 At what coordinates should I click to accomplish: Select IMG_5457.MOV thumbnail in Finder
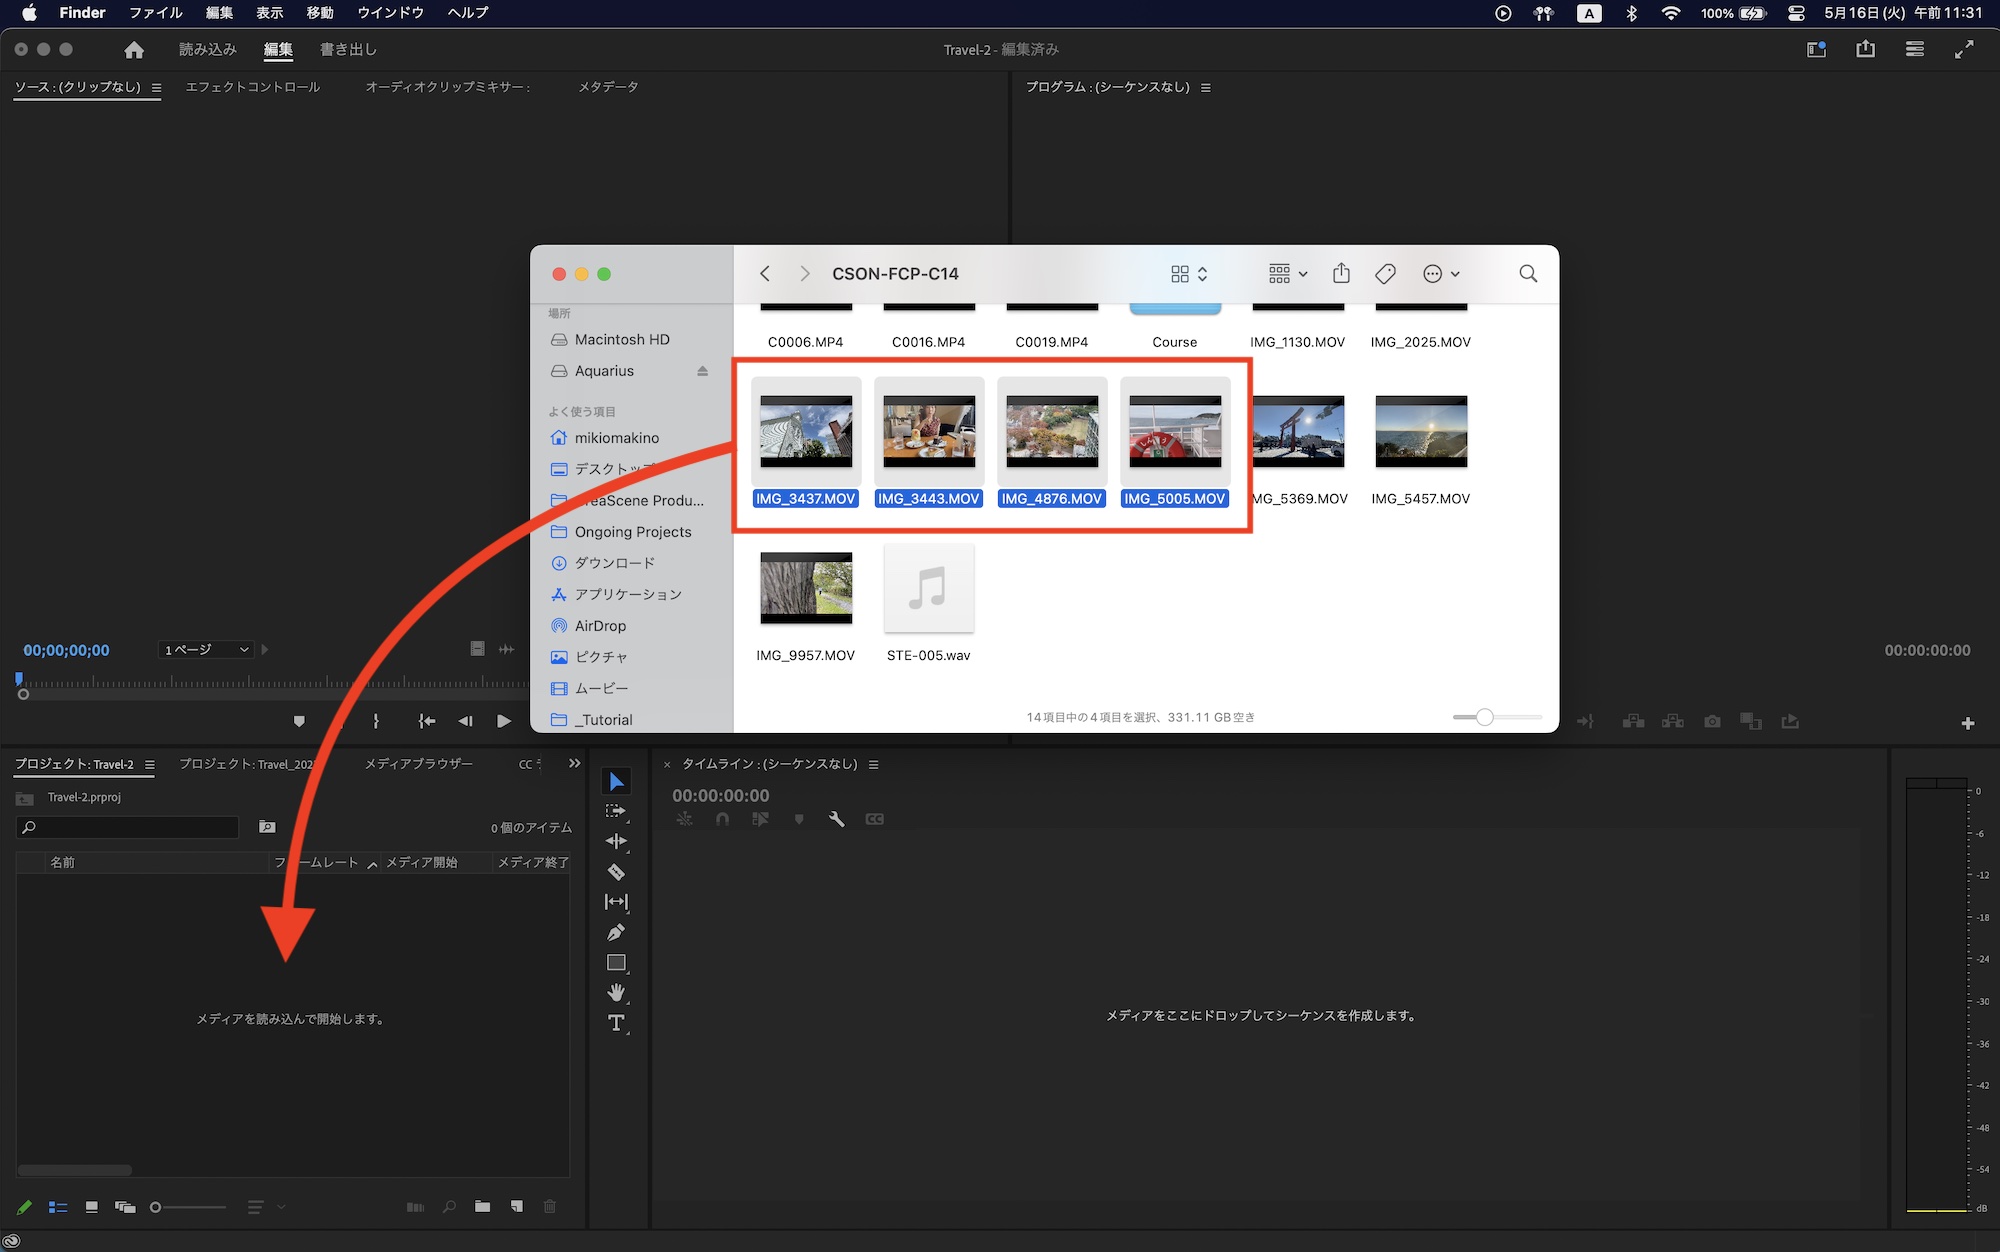click(1420, 432)
